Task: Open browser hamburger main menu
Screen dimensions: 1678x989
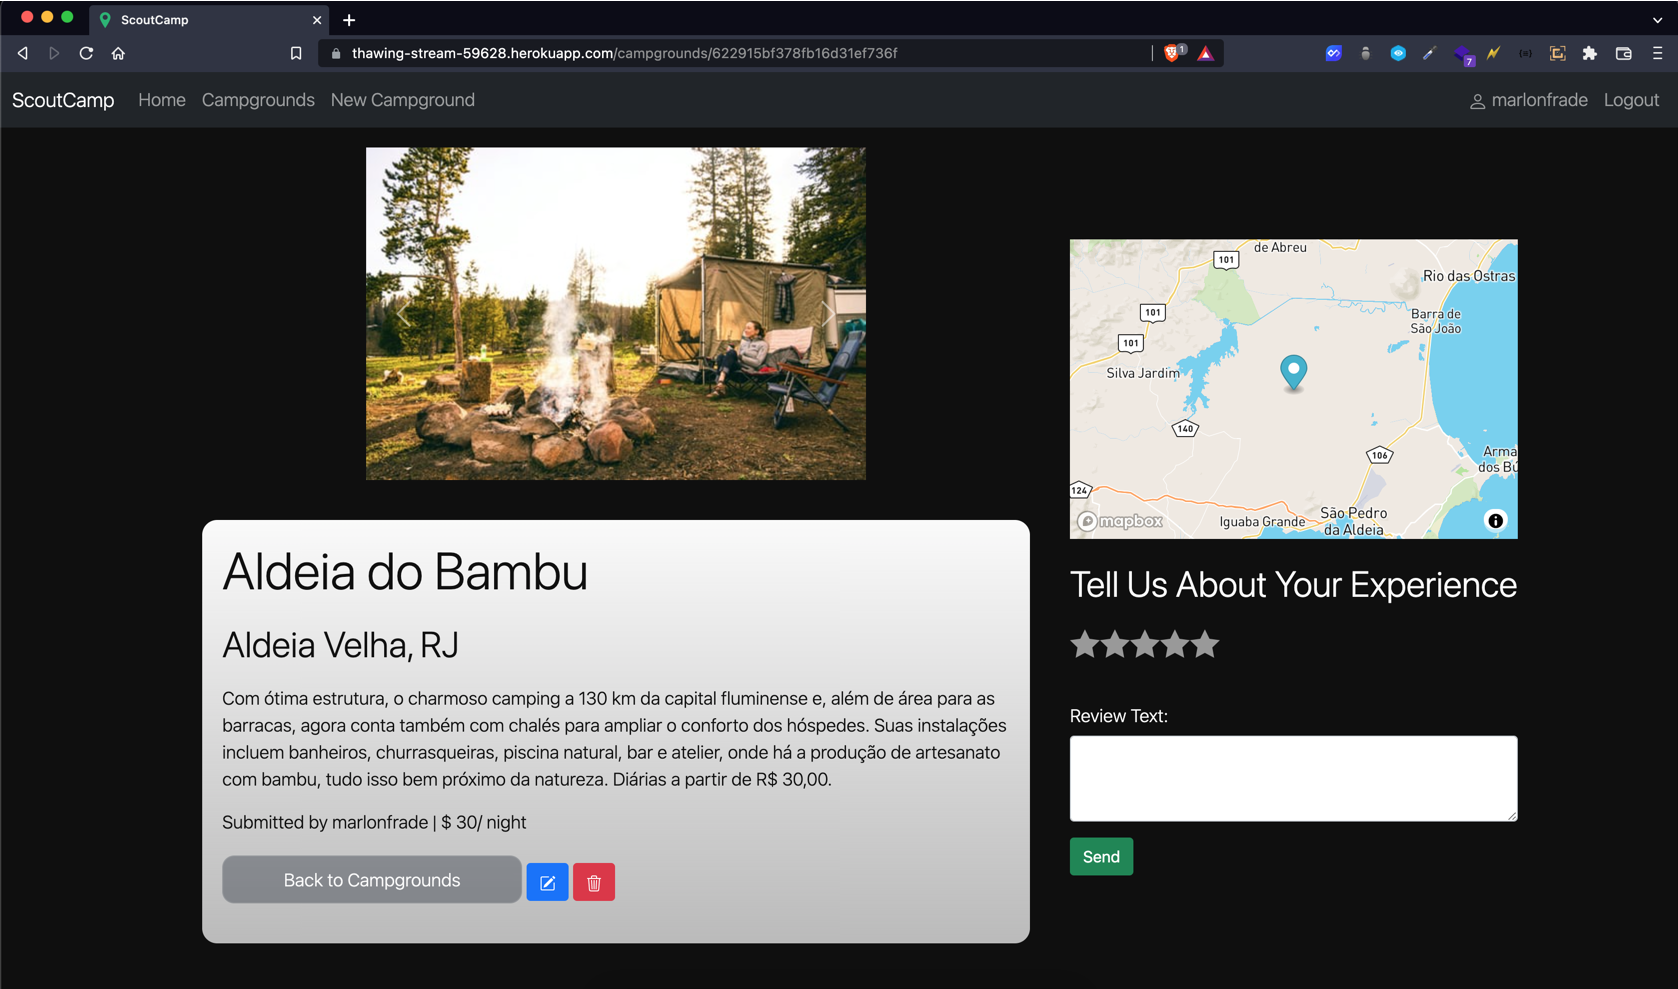Action: coord(1657,53)
